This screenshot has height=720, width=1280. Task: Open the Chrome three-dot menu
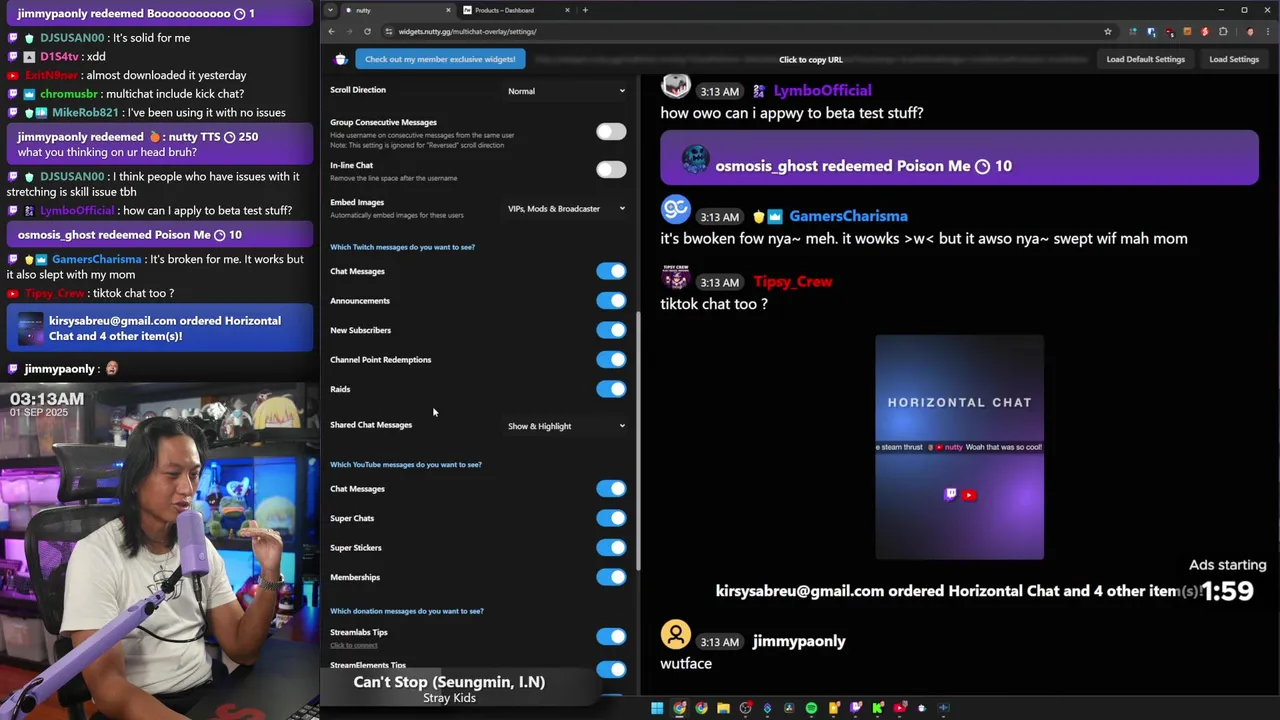(1268, 31)
